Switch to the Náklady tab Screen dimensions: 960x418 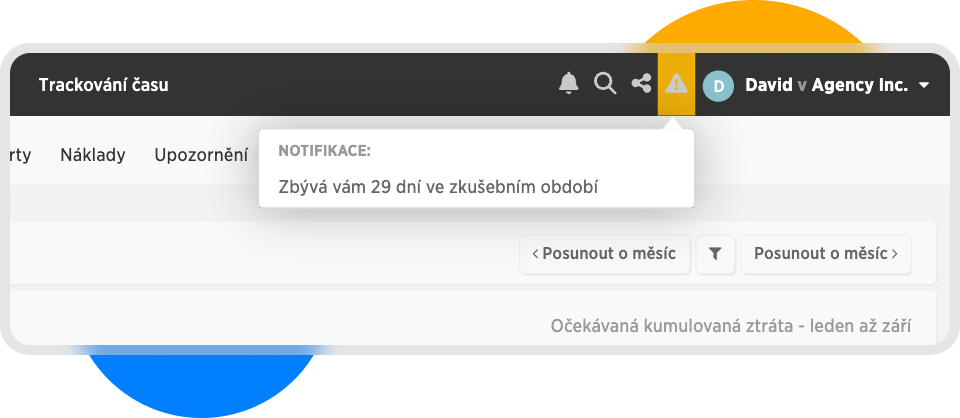point(93,155)
